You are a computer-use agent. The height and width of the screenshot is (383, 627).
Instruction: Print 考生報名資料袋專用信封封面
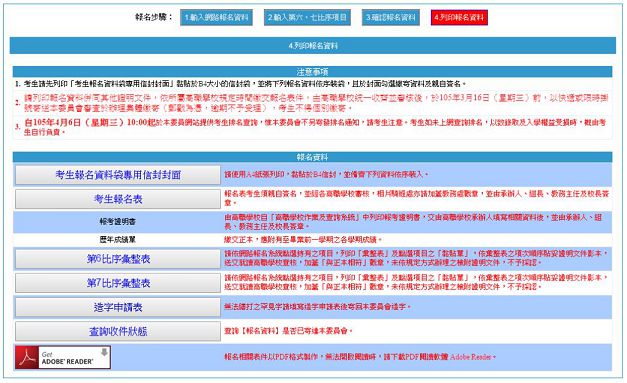[118, 175]
